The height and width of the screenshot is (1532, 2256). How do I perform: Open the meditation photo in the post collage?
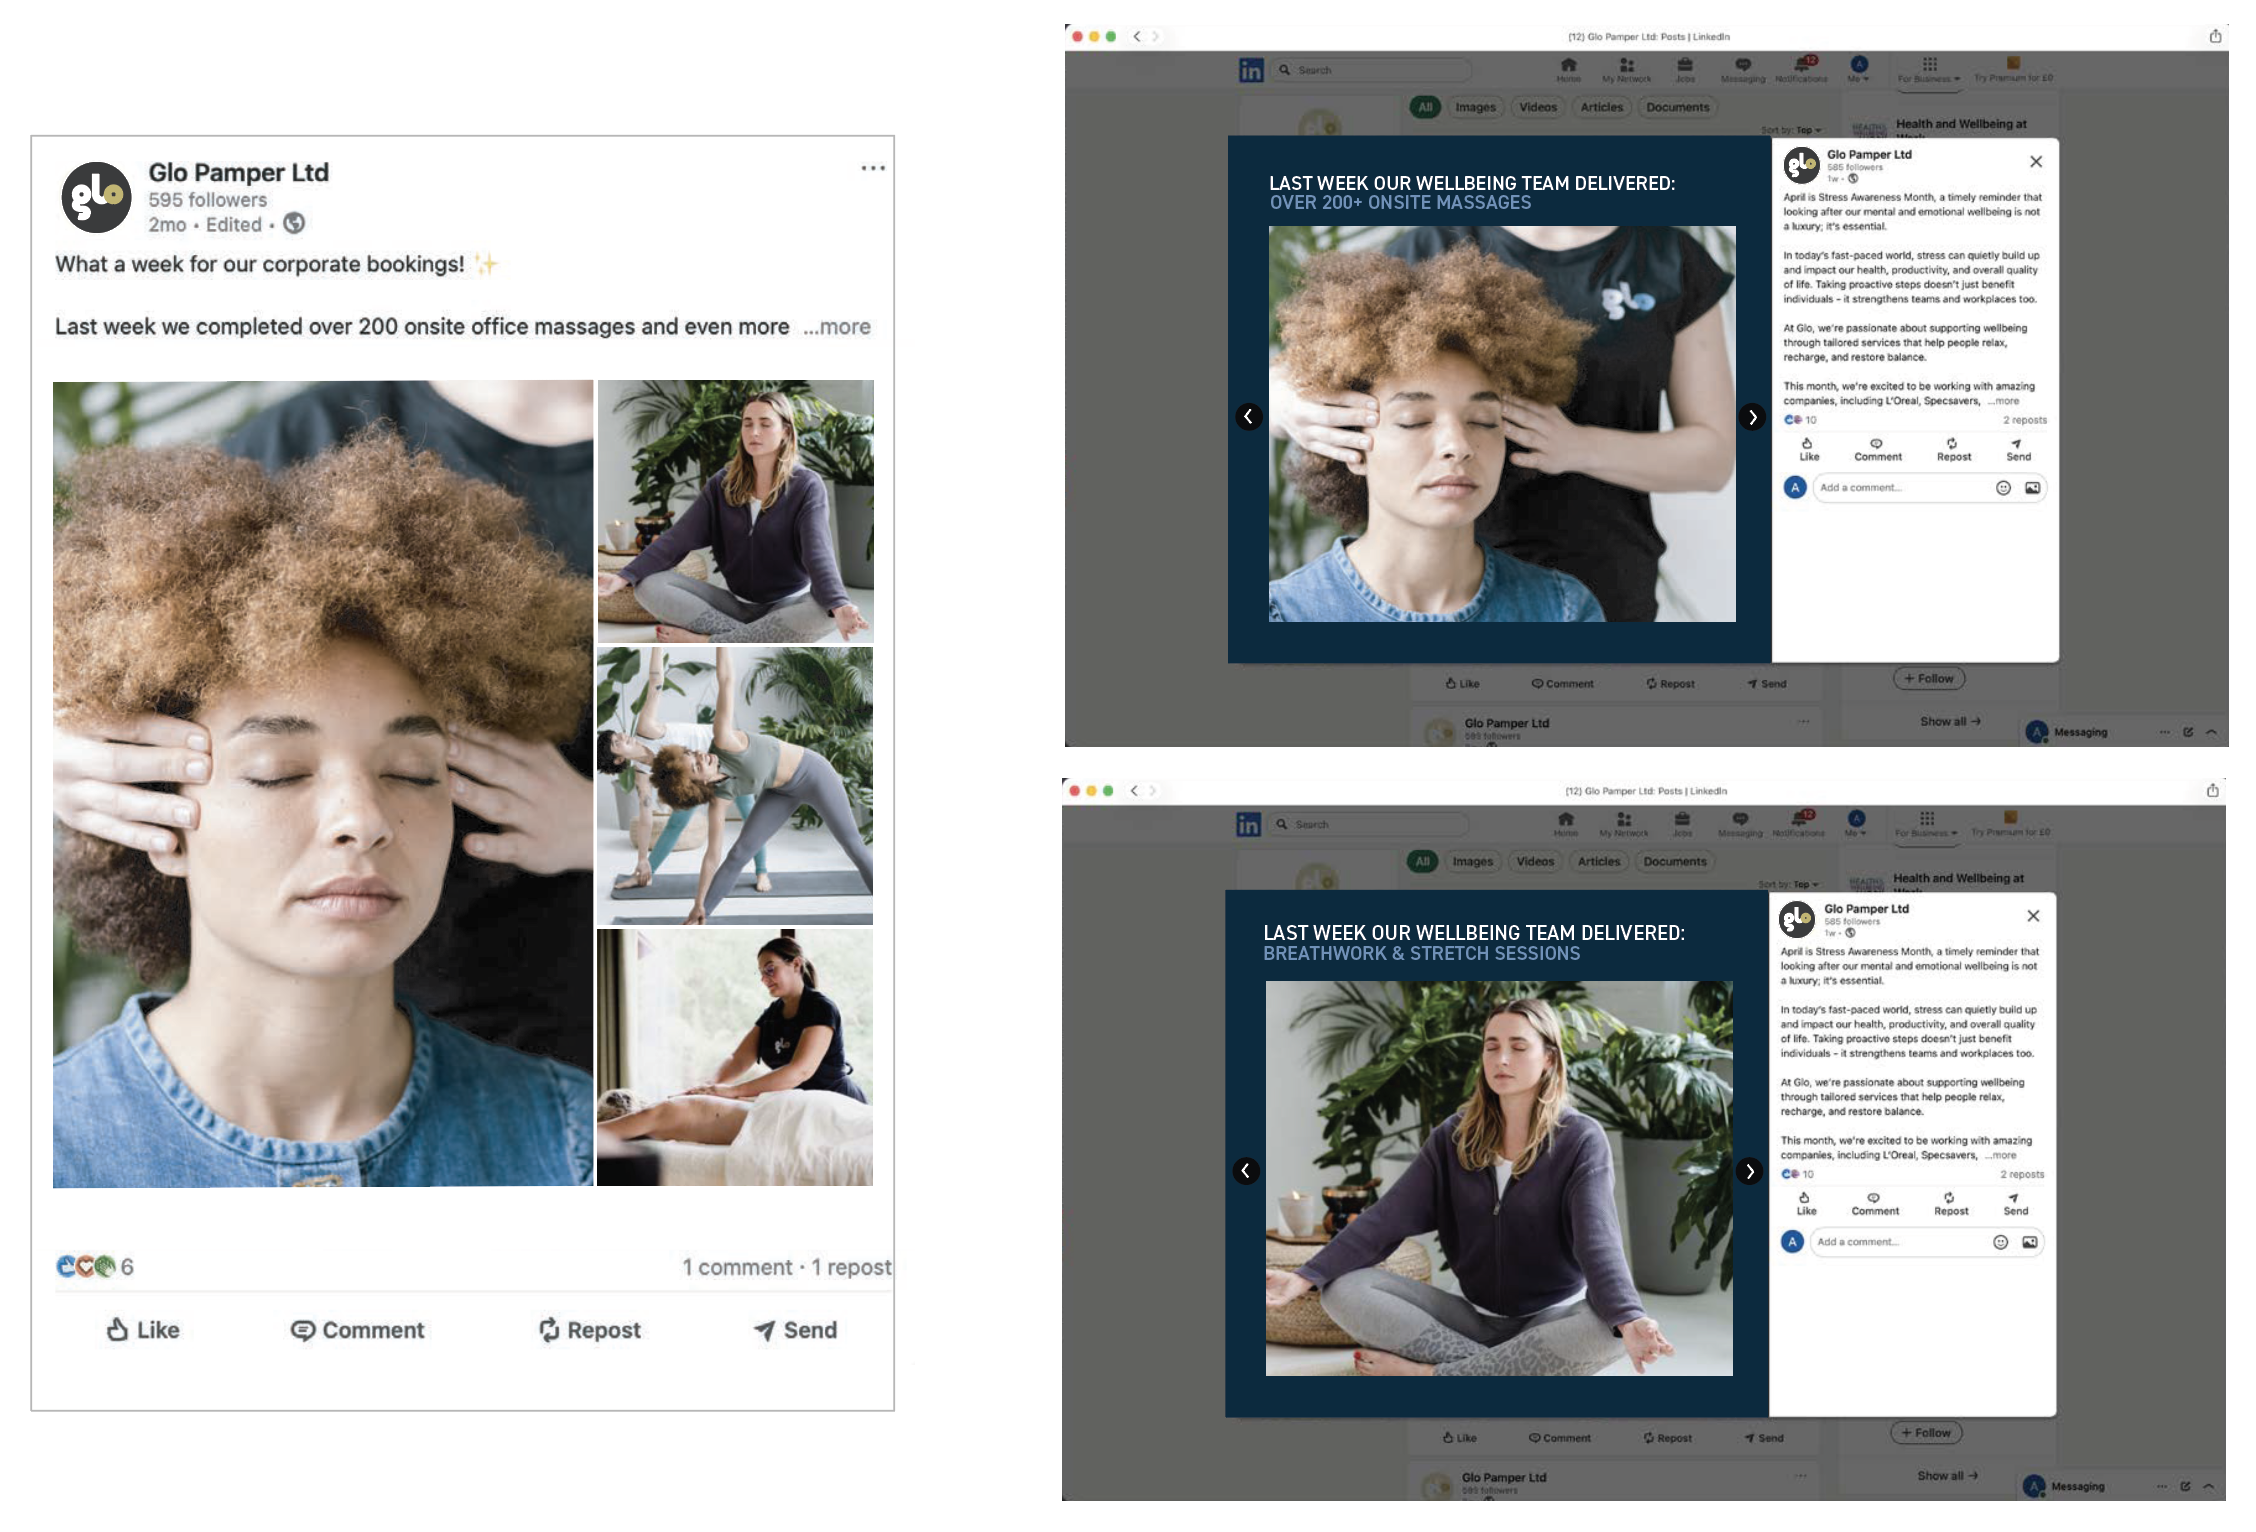click(x=735, y=511)
